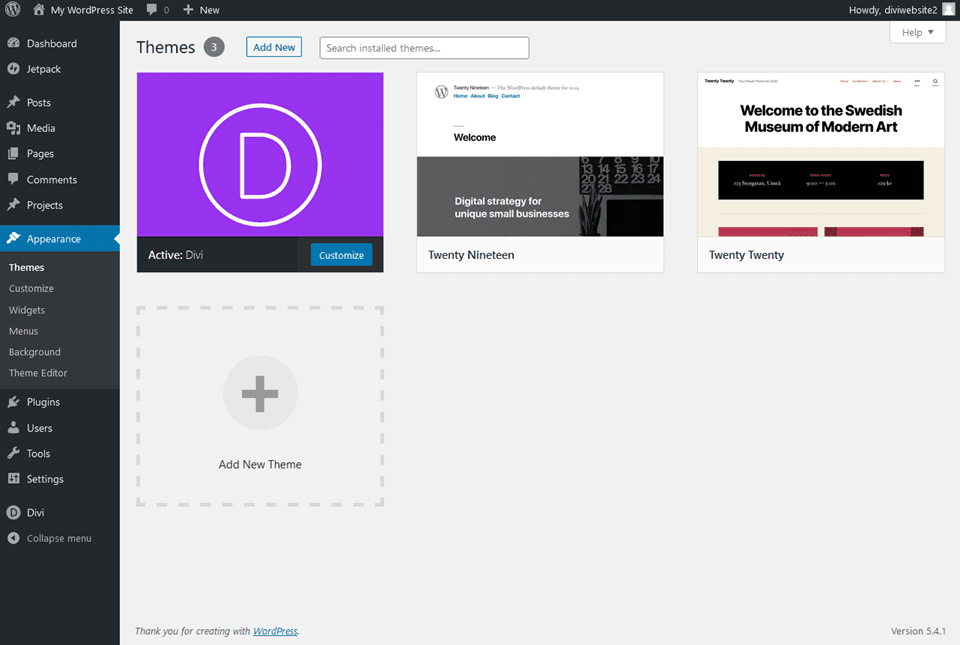Expand the Help dropdown panel

click(917, 31)
